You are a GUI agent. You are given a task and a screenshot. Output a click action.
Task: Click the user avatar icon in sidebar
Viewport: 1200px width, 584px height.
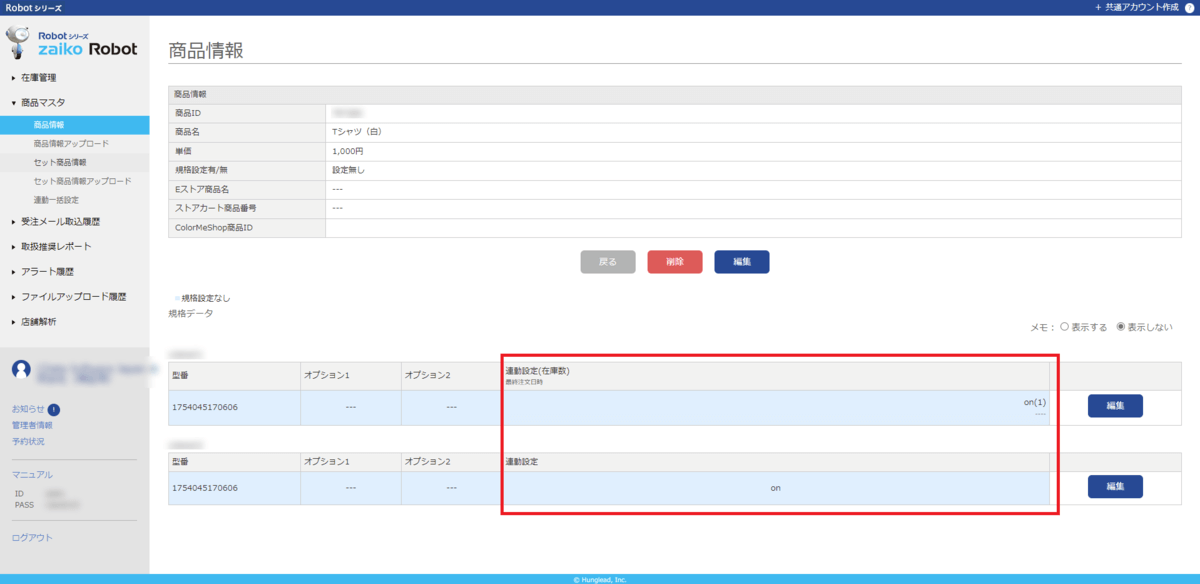(x=21, y=369)
